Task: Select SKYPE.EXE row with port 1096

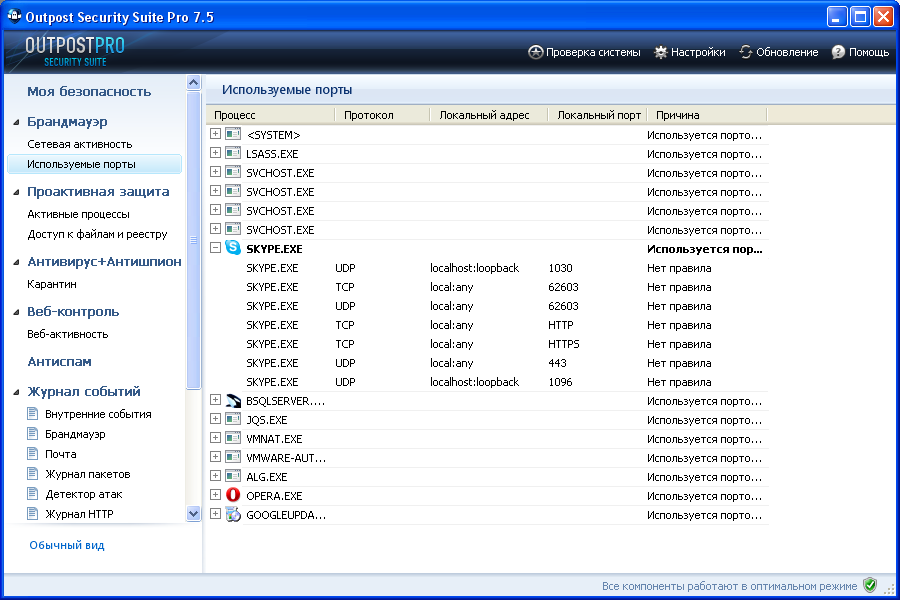Action: [488, 382]
